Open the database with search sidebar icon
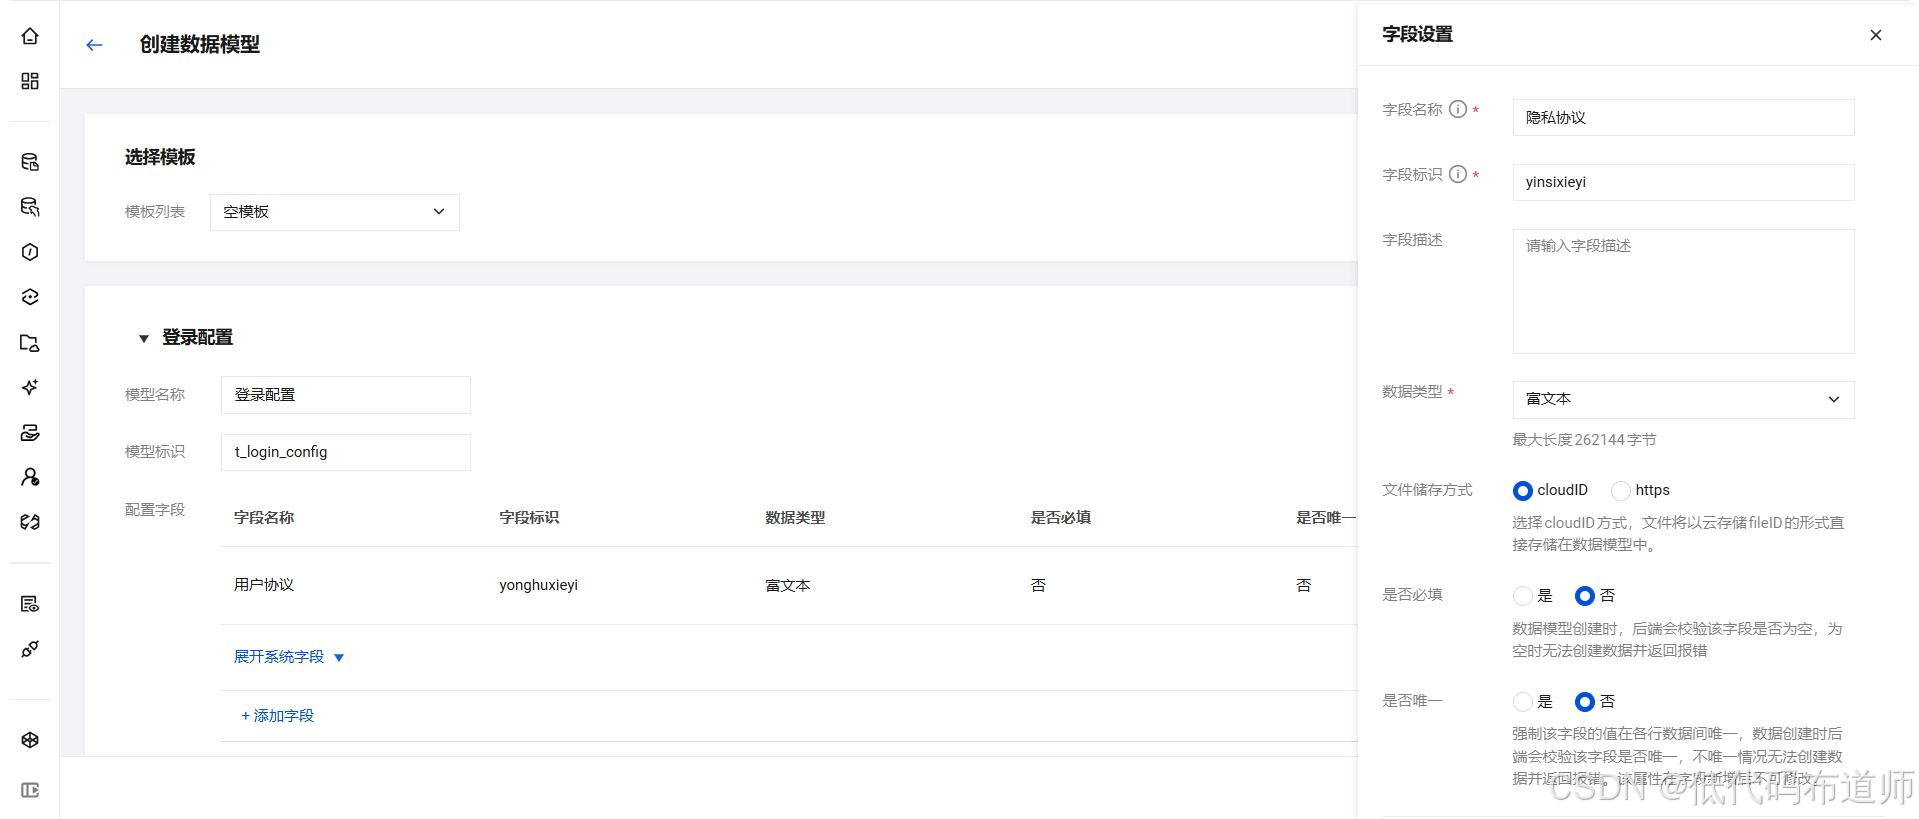The image size is (1919, 819). pyautogui.click(x=30, y=207)
